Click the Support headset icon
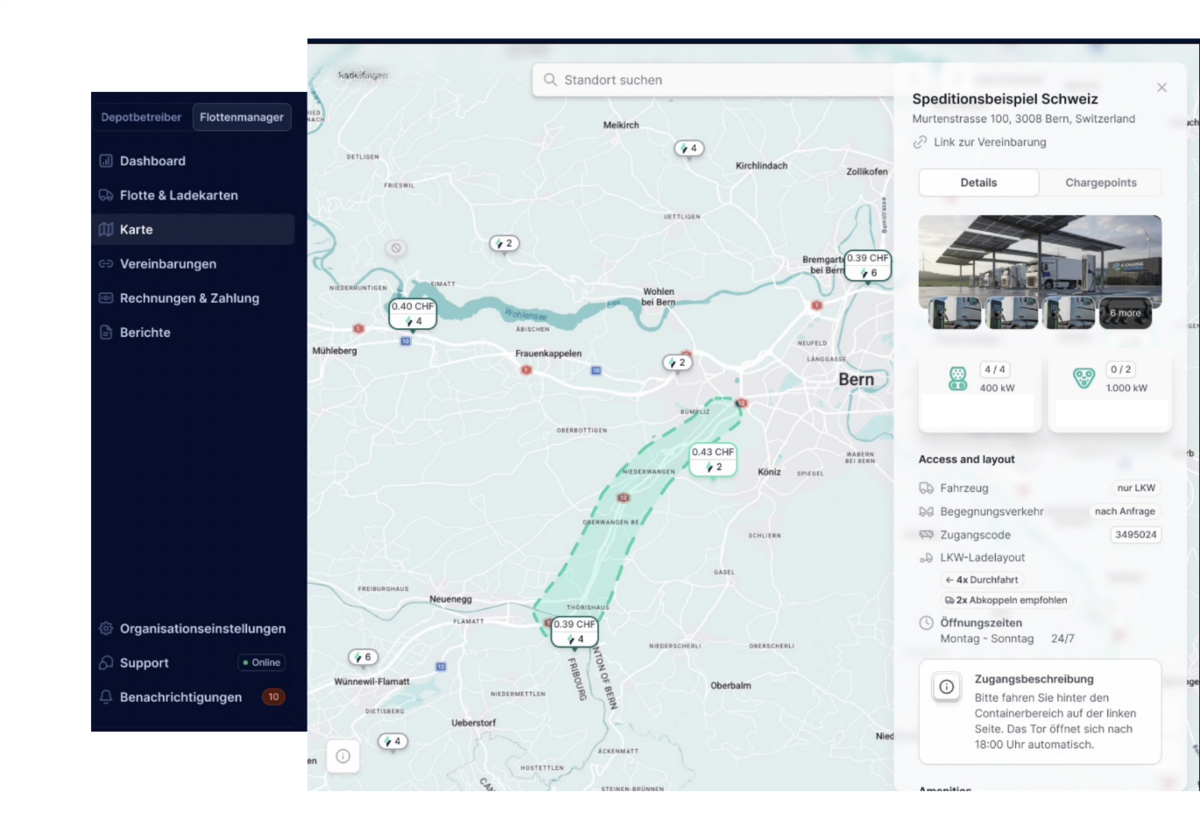1200x820 pixels. tap(106, 663)
